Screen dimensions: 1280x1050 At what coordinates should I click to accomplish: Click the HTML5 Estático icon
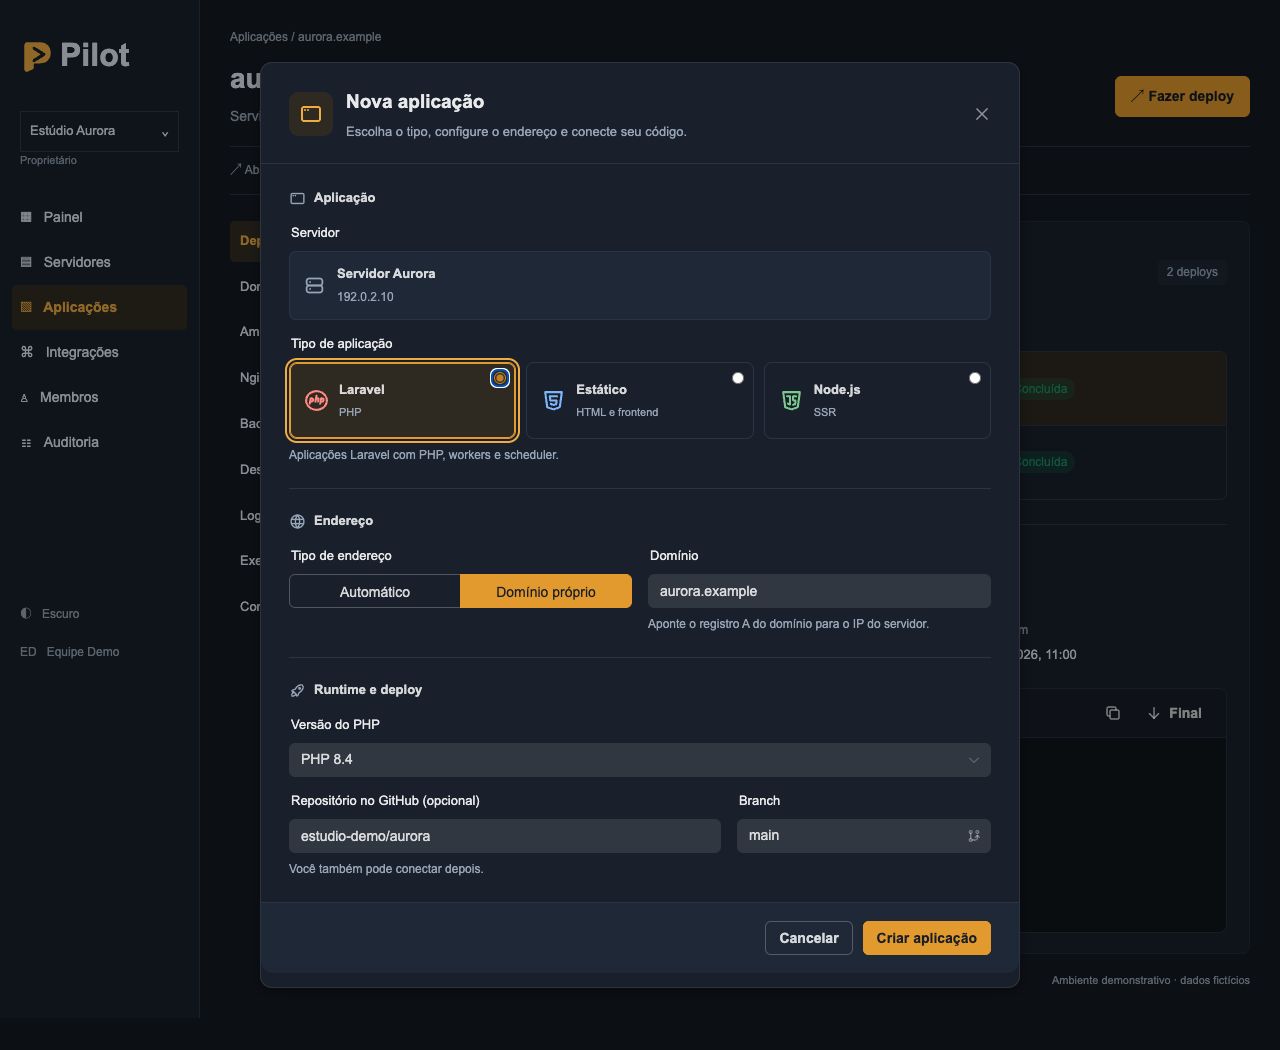tap(553, 400)
